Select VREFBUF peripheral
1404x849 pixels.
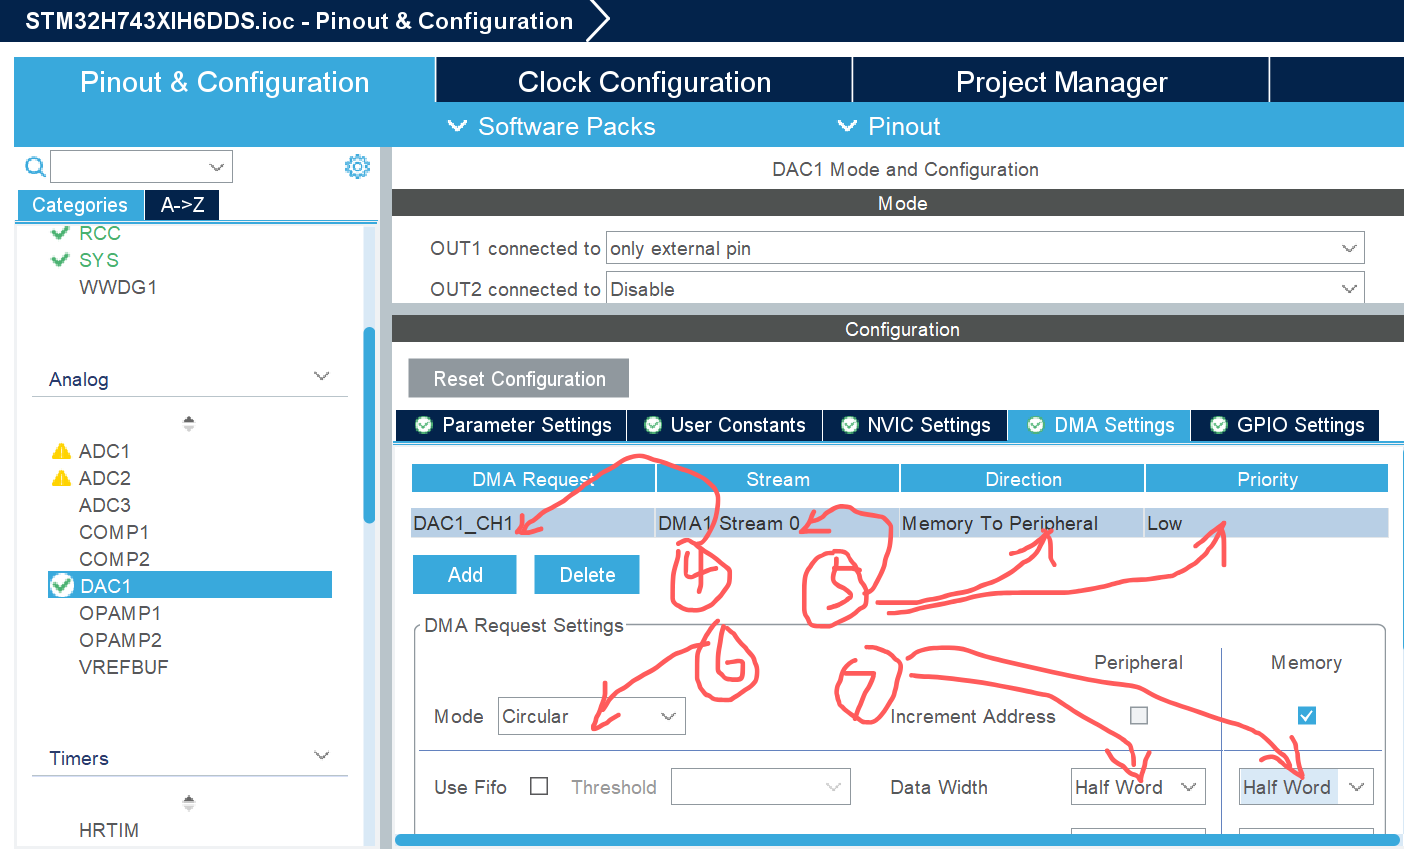point(123,667)
